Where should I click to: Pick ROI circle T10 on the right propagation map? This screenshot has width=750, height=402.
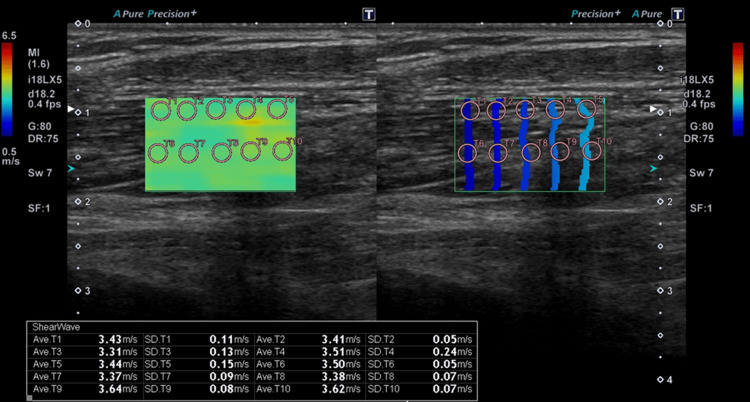pos(592,151)
